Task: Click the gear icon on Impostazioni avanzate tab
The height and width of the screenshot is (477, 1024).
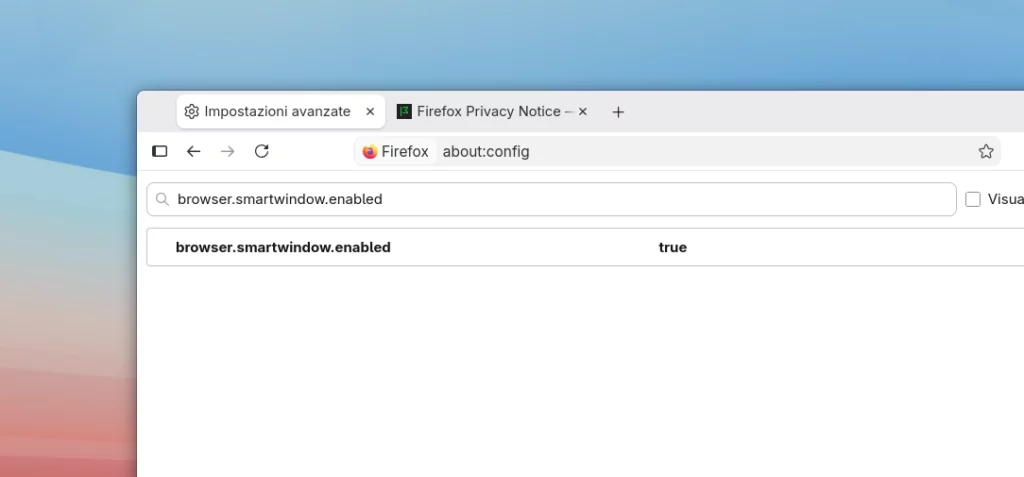Action: [x=191, y=112]
